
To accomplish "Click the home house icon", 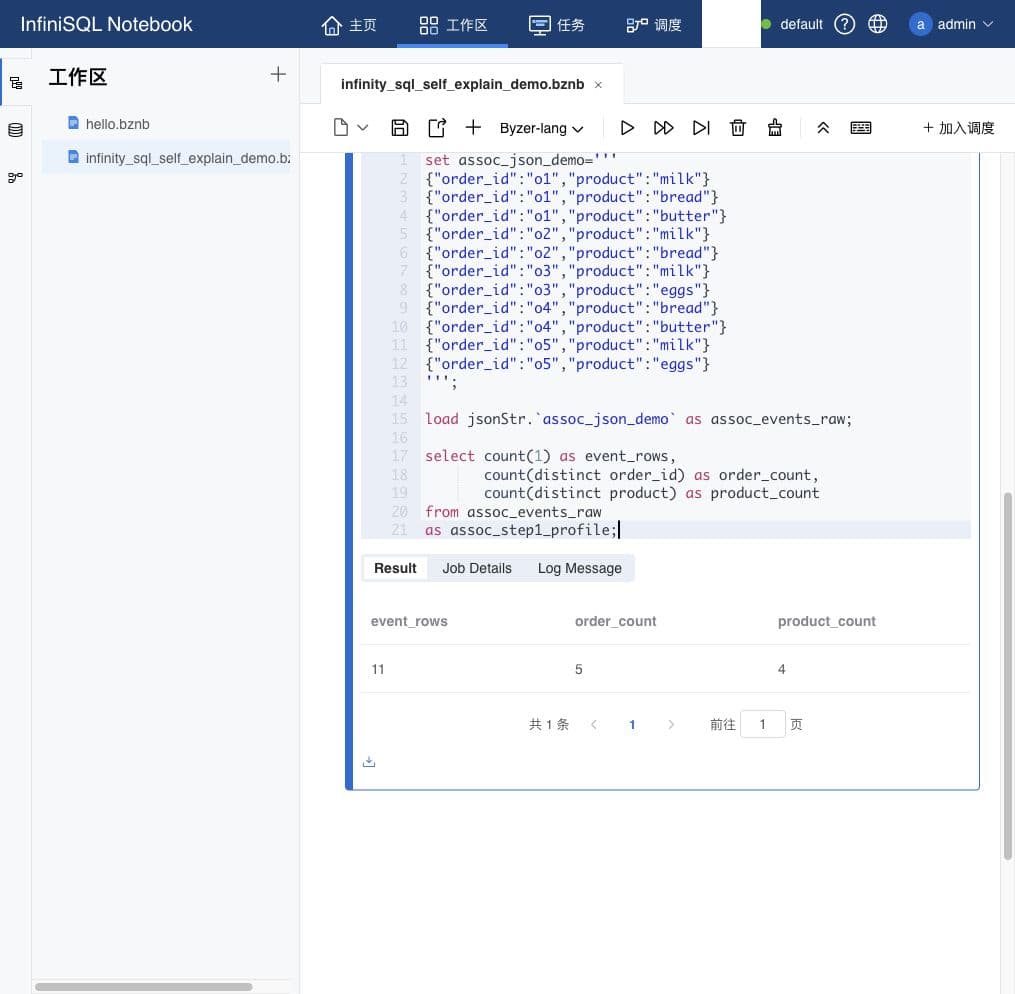I will [331, 25].
